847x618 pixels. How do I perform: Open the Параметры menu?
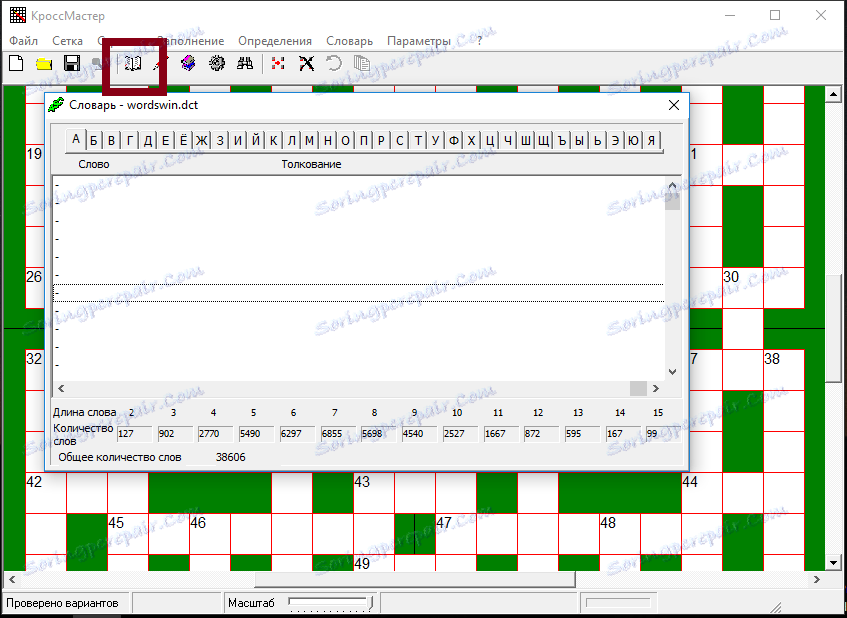point(419,41)
